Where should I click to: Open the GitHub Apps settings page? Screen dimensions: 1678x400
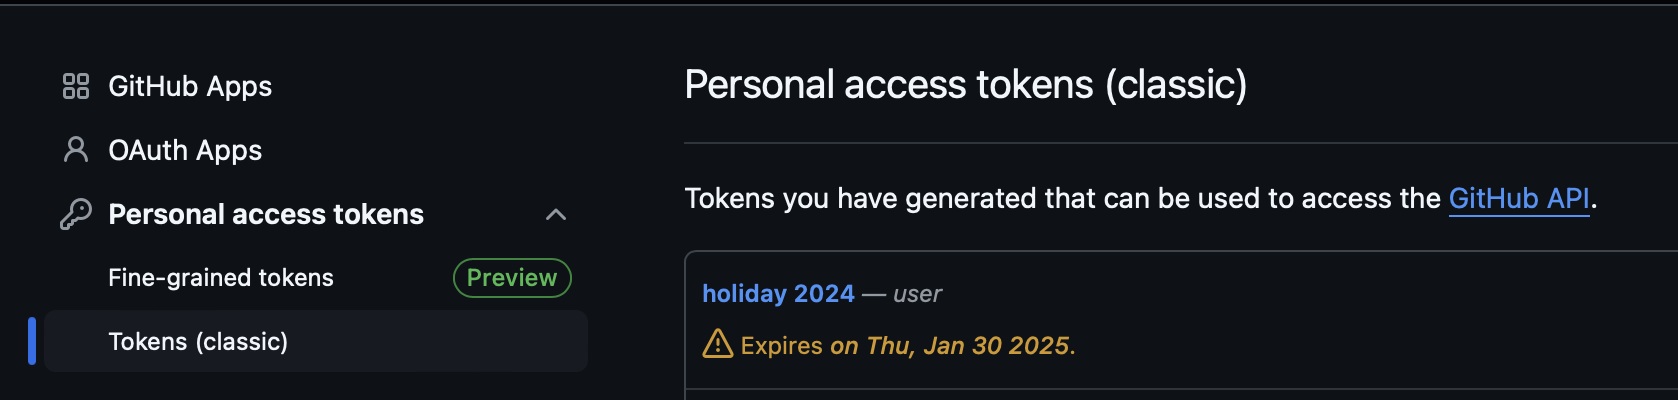[190, 86]
